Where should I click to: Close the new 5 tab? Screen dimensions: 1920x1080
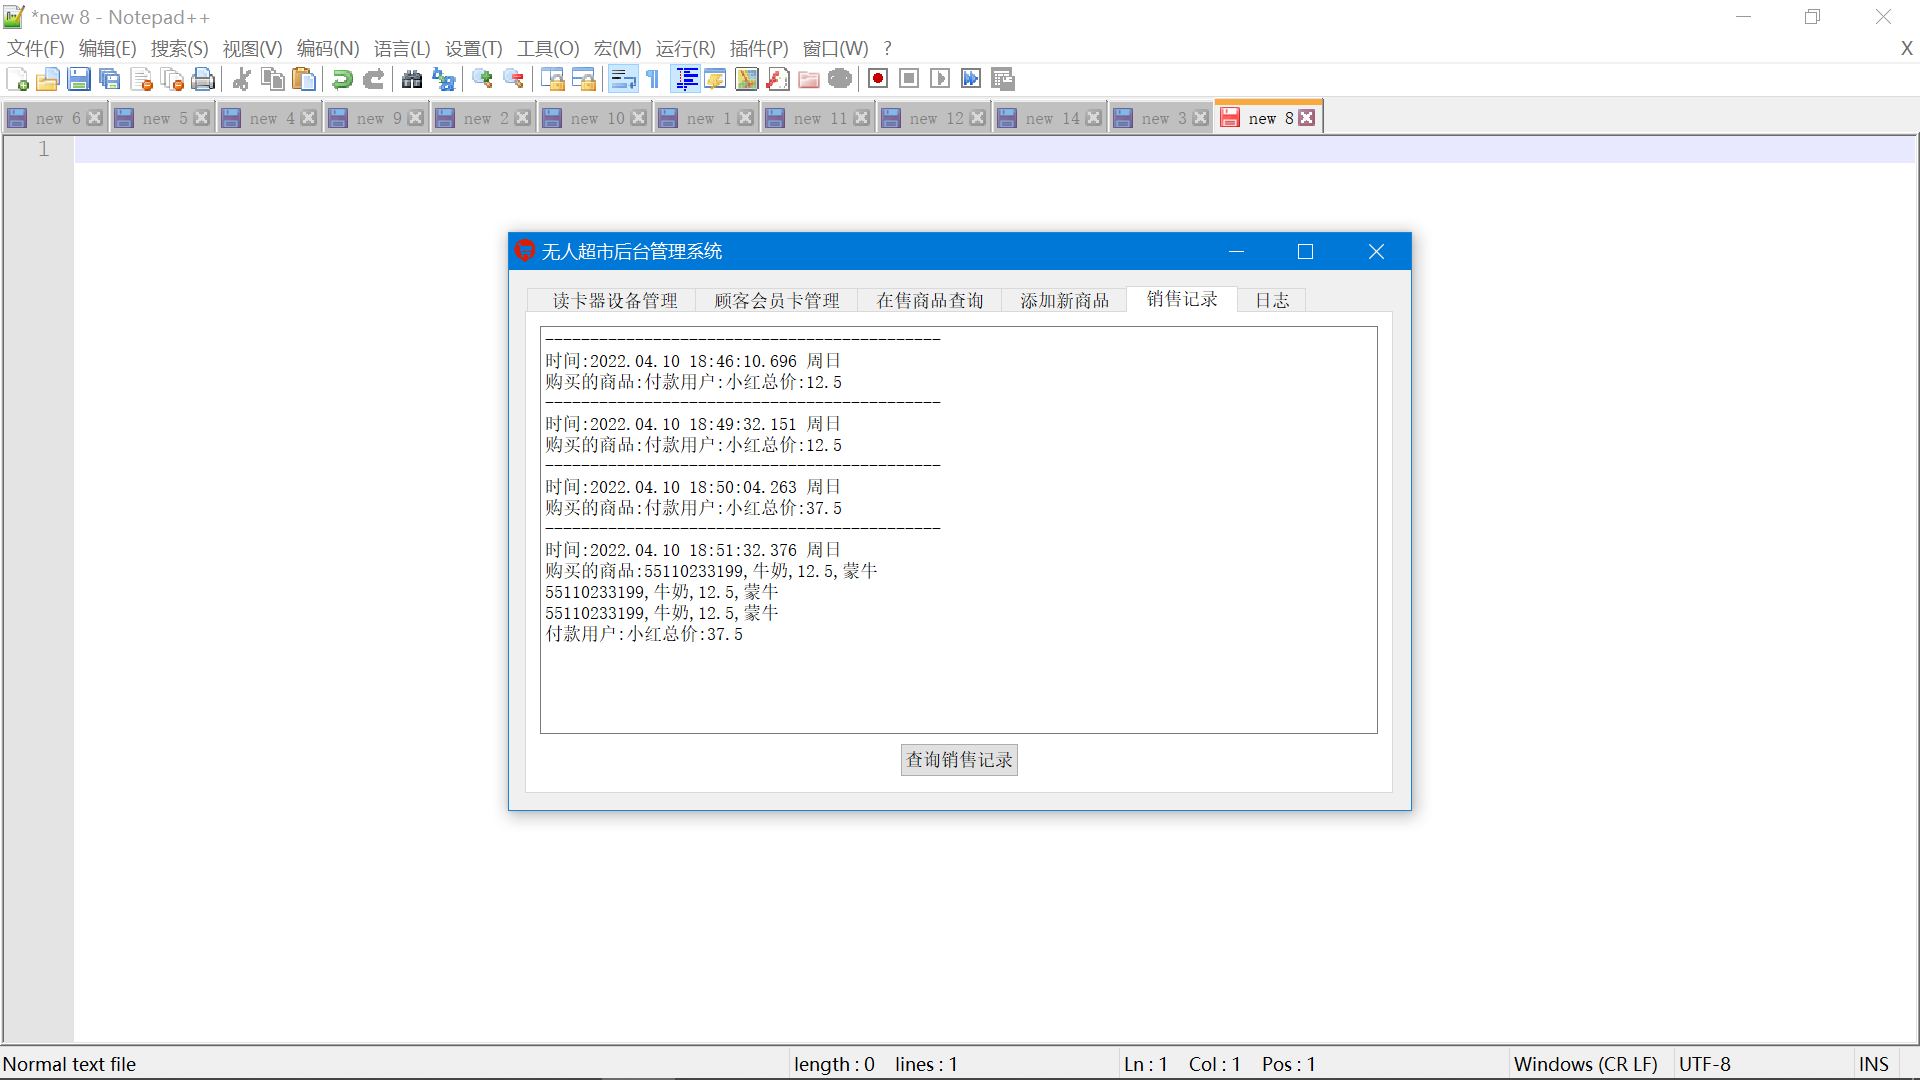pyautogui.click(x=202, y=118)
